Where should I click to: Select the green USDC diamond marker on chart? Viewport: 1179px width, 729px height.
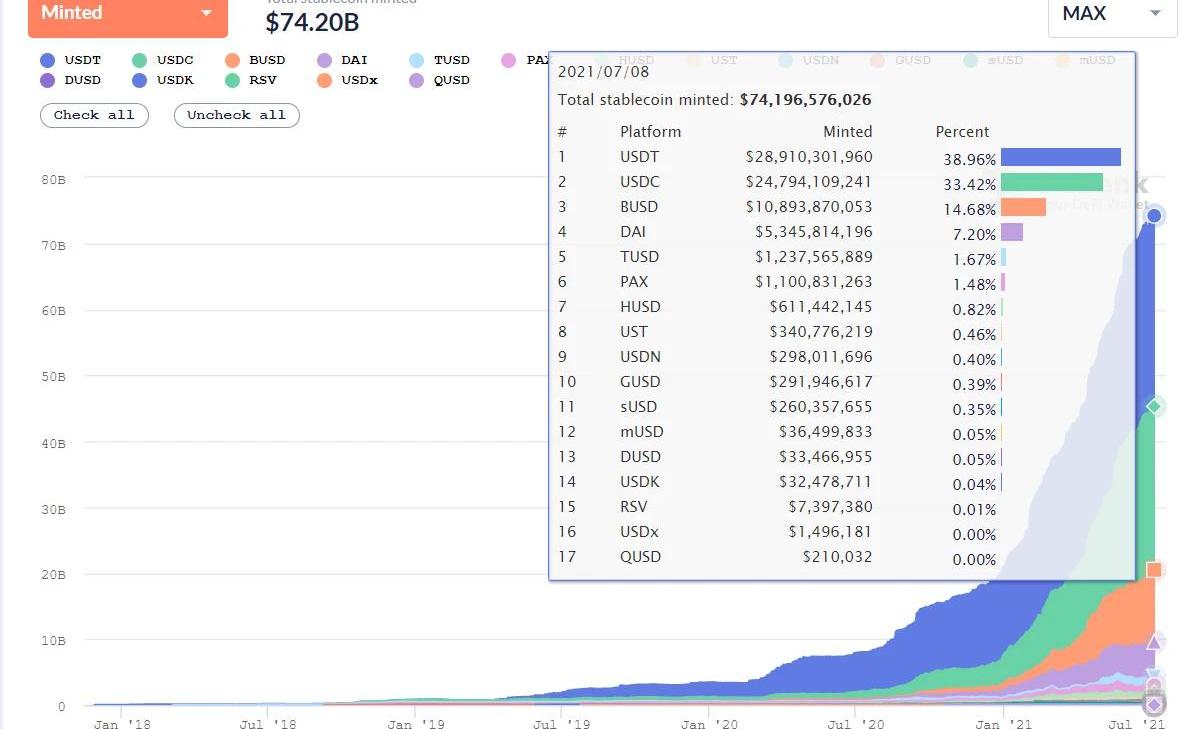[x=1154, y=407]
